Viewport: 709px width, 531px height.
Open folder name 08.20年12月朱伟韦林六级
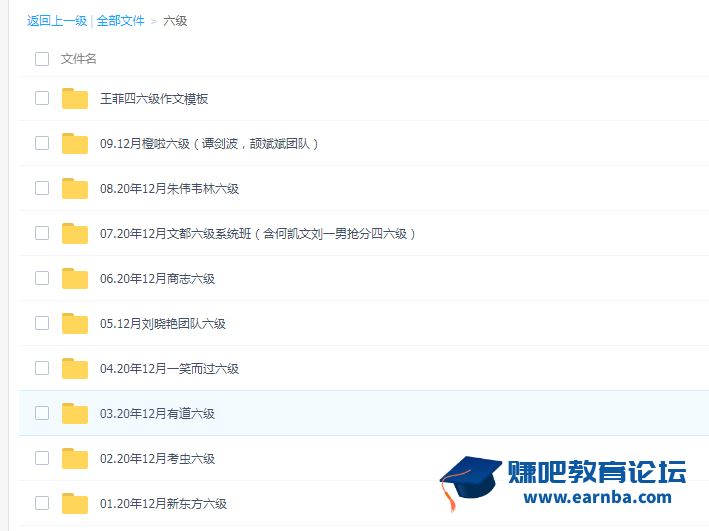pos(170,189)
